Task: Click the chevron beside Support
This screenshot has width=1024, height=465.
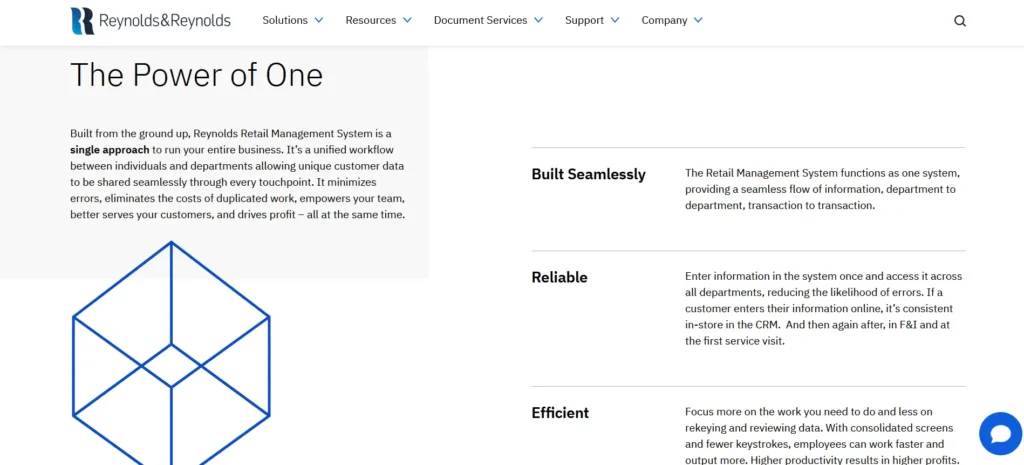Action: [615, 20]
